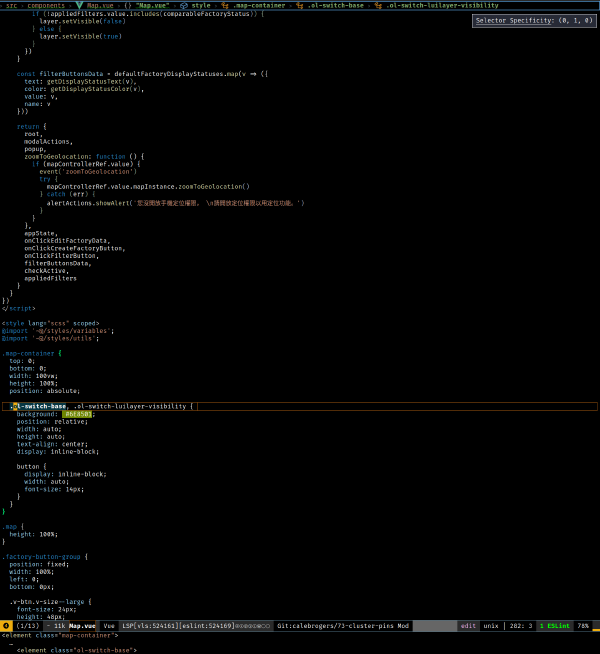Open the components breadcrumb segment
Viewport: 600px width, 654px height.
pyautogui.click(x=46, y=5)
